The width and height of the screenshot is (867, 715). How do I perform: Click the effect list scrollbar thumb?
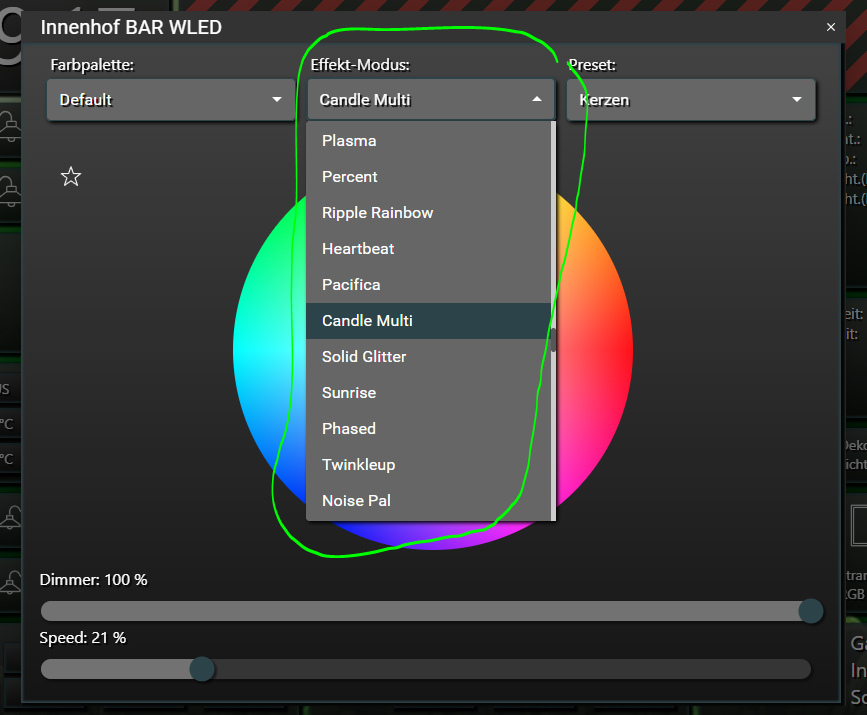[553, 340]
